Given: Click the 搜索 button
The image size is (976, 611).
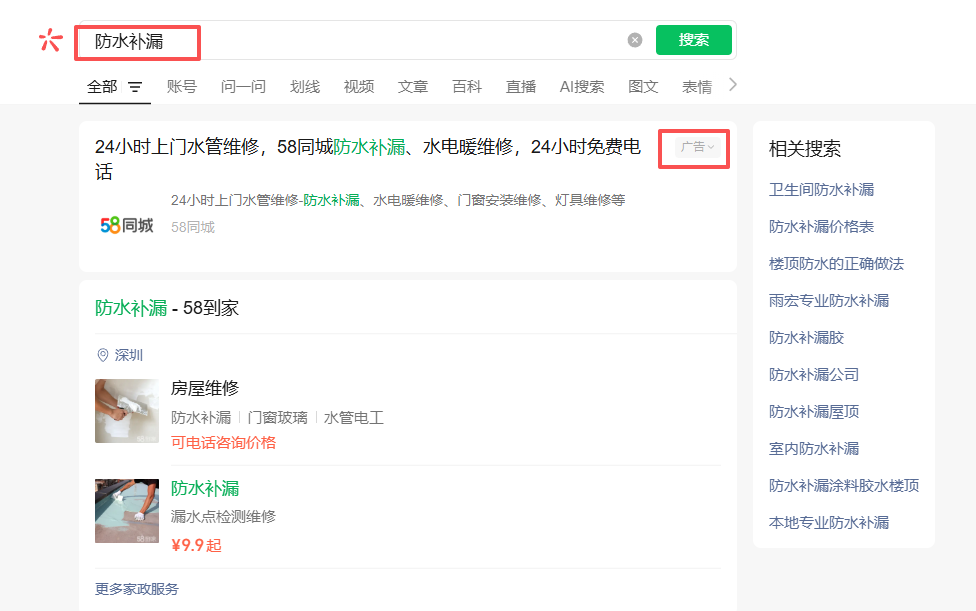Looking at the screenshot, I should [x=693, y=40].
